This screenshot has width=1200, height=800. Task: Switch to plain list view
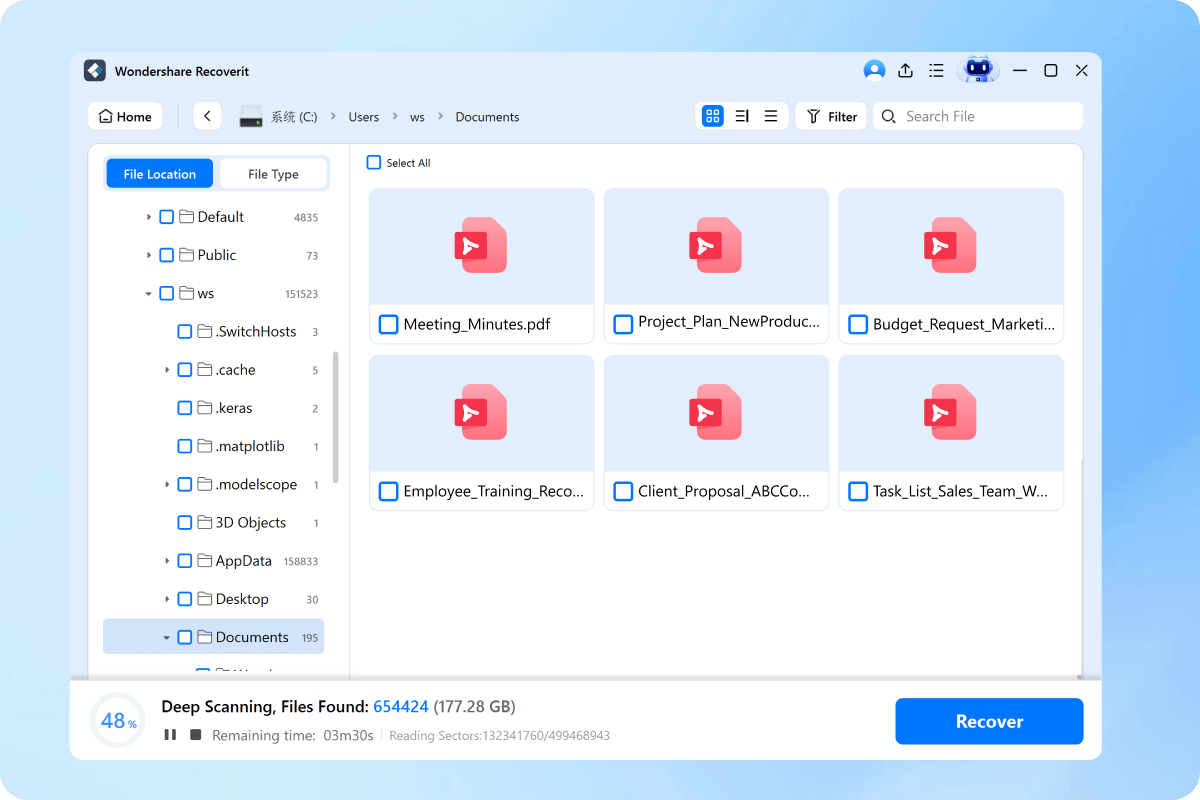click(771, 116)
